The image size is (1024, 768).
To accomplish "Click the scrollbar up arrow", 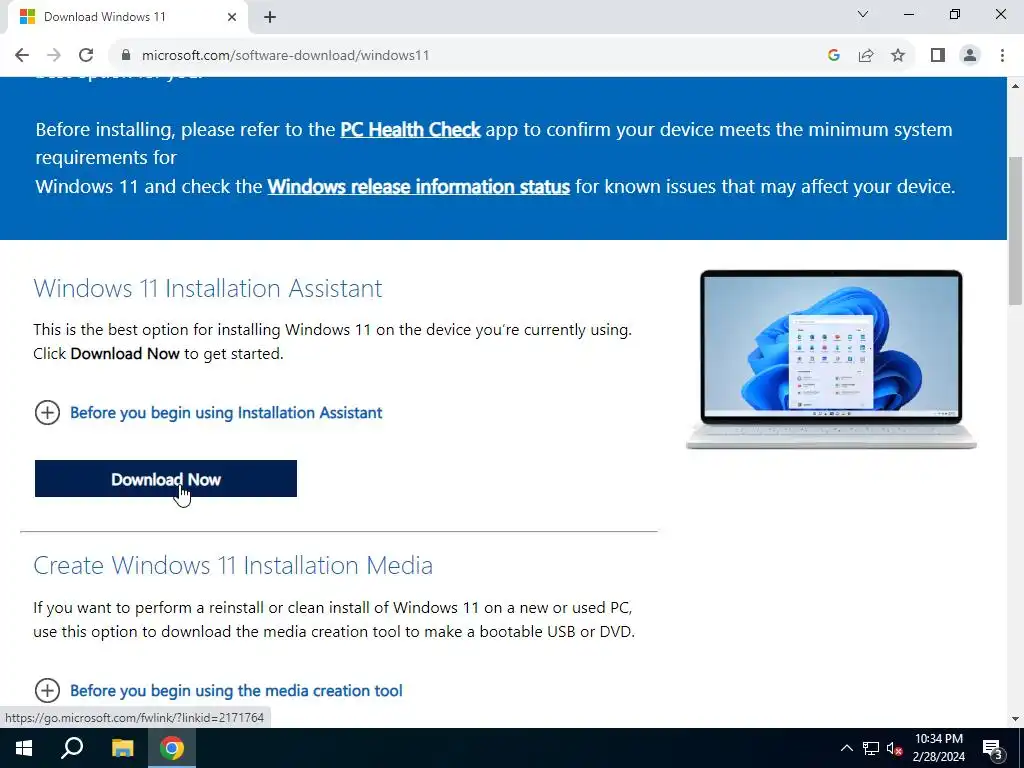I will 1015,86.
